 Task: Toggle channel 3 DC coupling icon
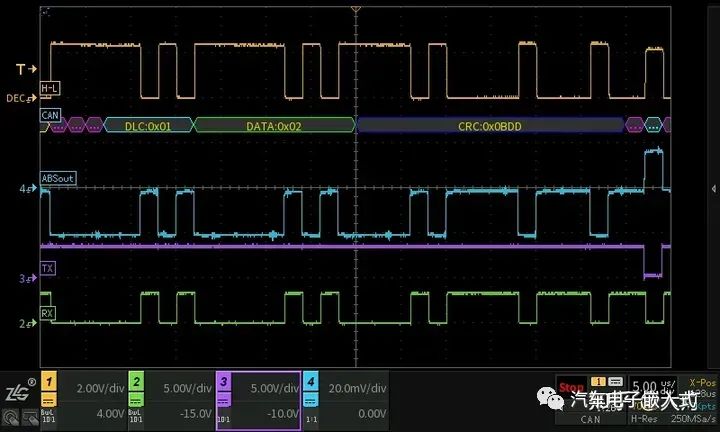coord(224,399)
